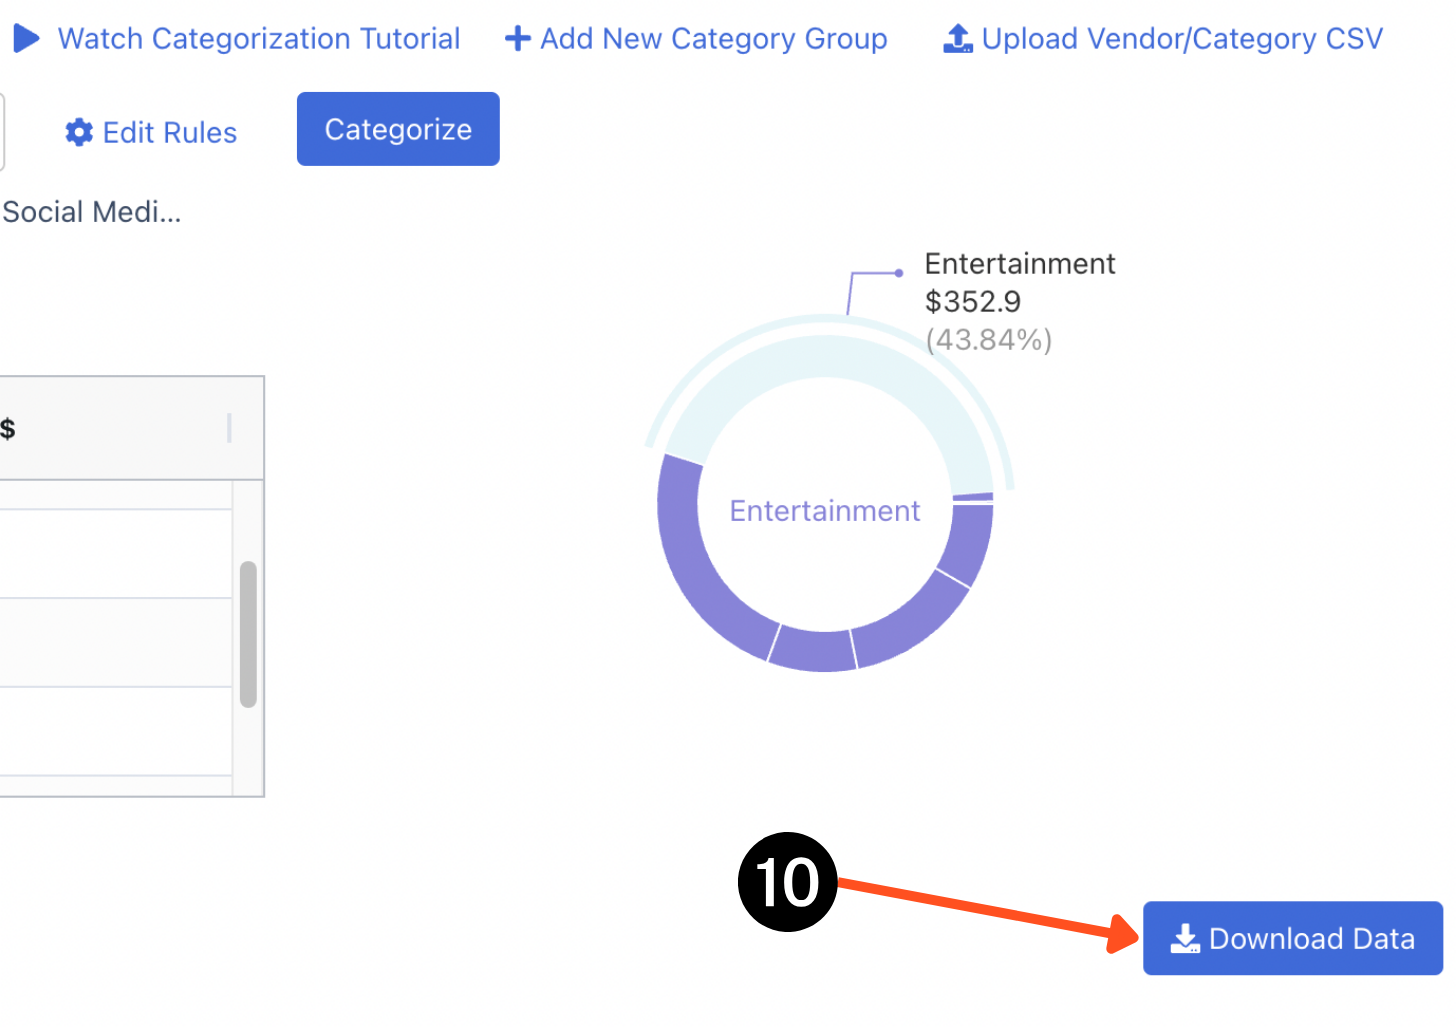Select the truncated Social Medi... category label
1456x1027 pixels.
click(x=91, y=211)
